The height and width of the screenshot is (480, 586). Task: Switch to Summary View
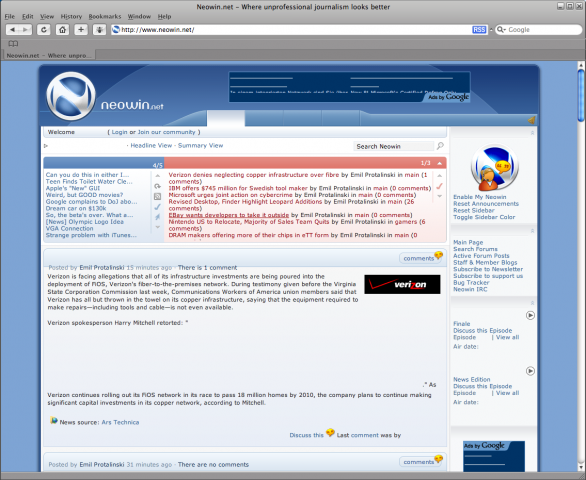coord(200,145)
